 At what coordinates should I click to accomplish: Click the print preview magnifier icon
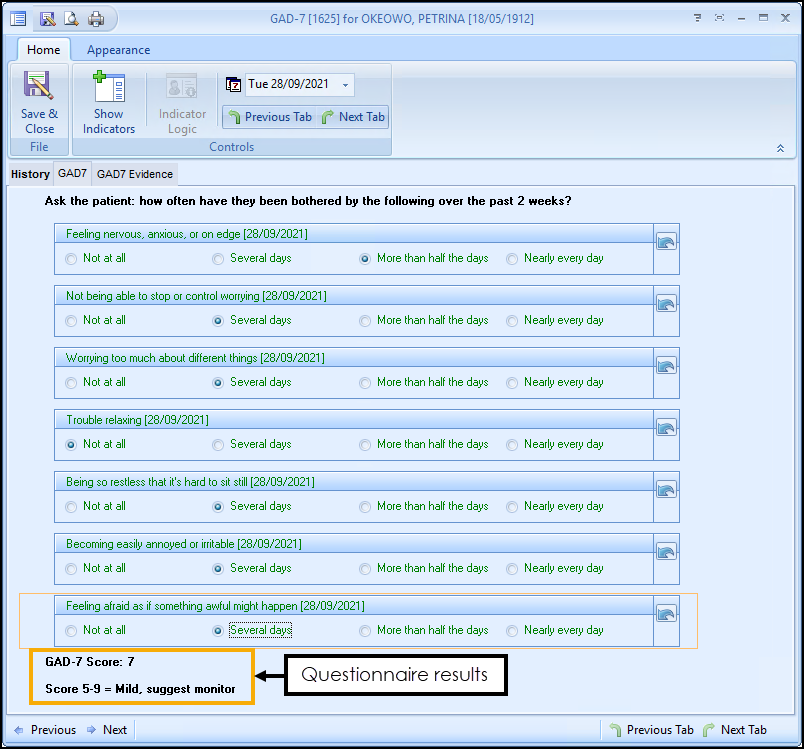pos(71,18)
